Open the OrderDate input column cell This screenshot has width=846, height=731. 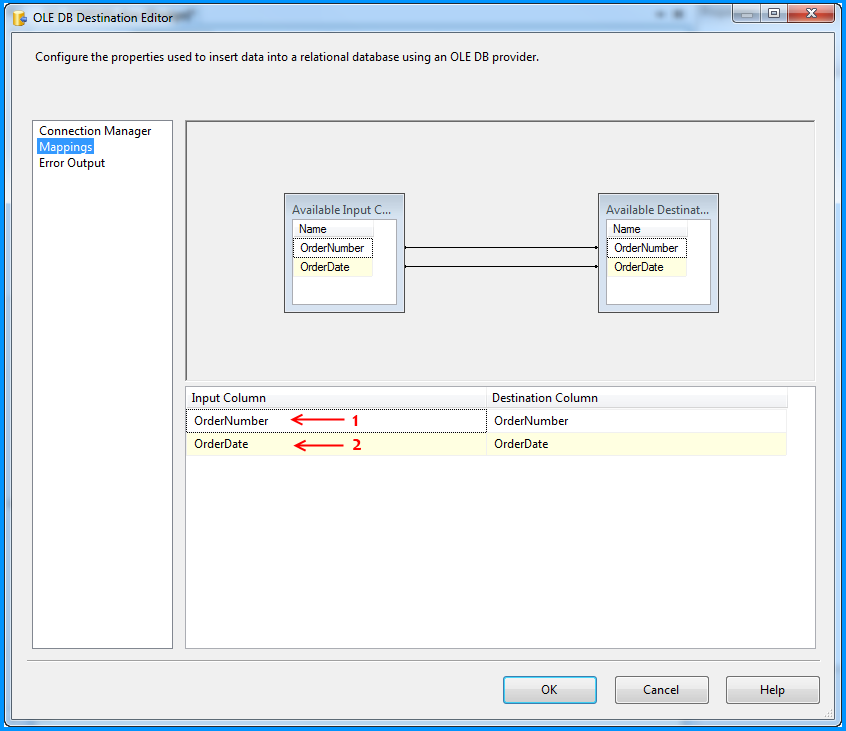pyautogui.click(x=336, y=444)
